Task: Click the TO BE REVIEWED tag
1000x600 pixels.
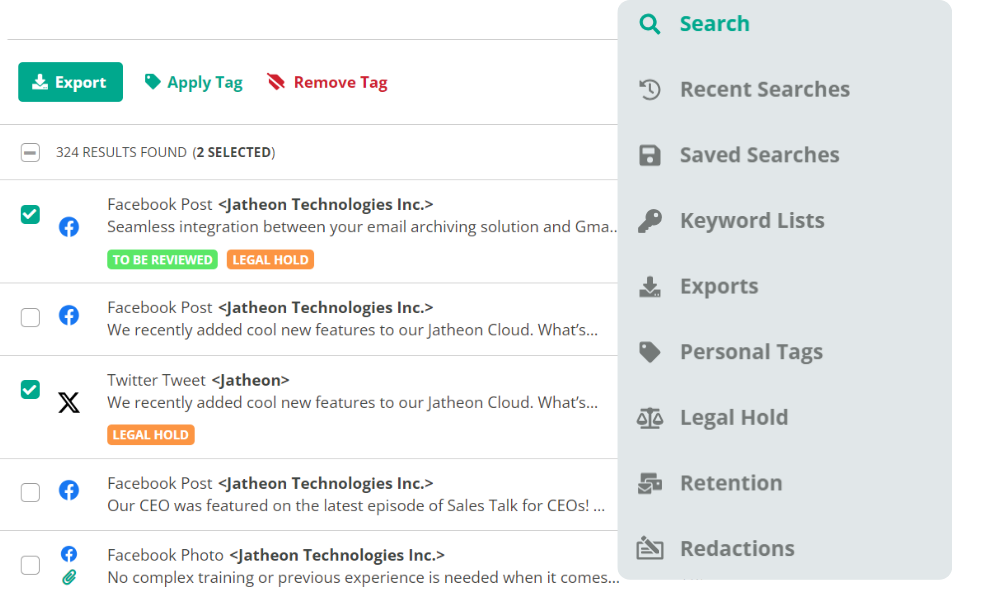Action: (162, 260)
